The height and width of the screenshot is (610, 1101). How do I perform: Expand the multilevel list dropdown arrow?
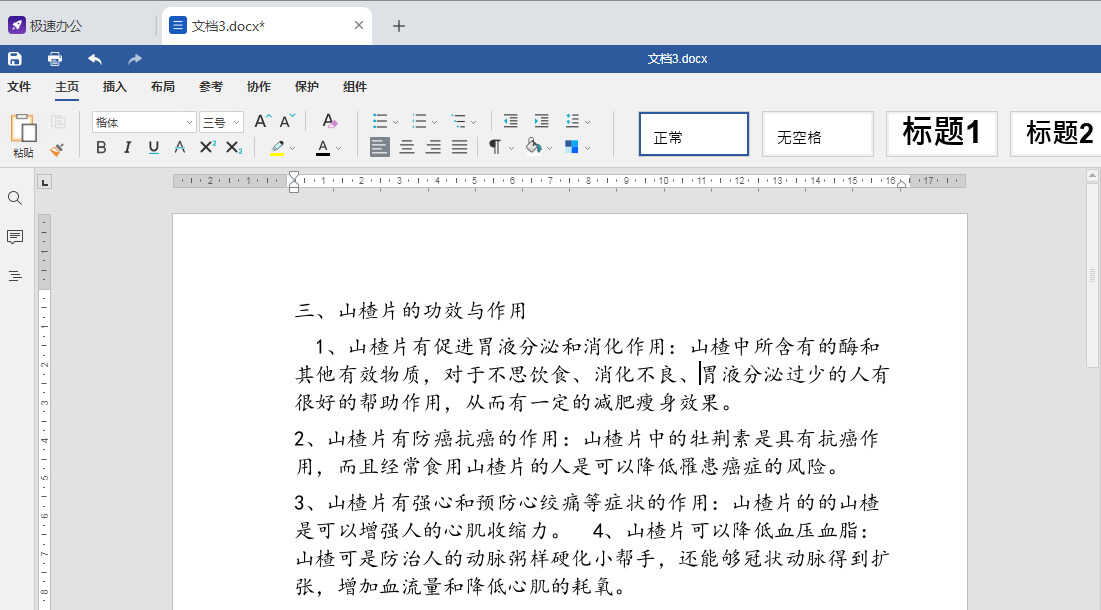click(x=474, y=123)
